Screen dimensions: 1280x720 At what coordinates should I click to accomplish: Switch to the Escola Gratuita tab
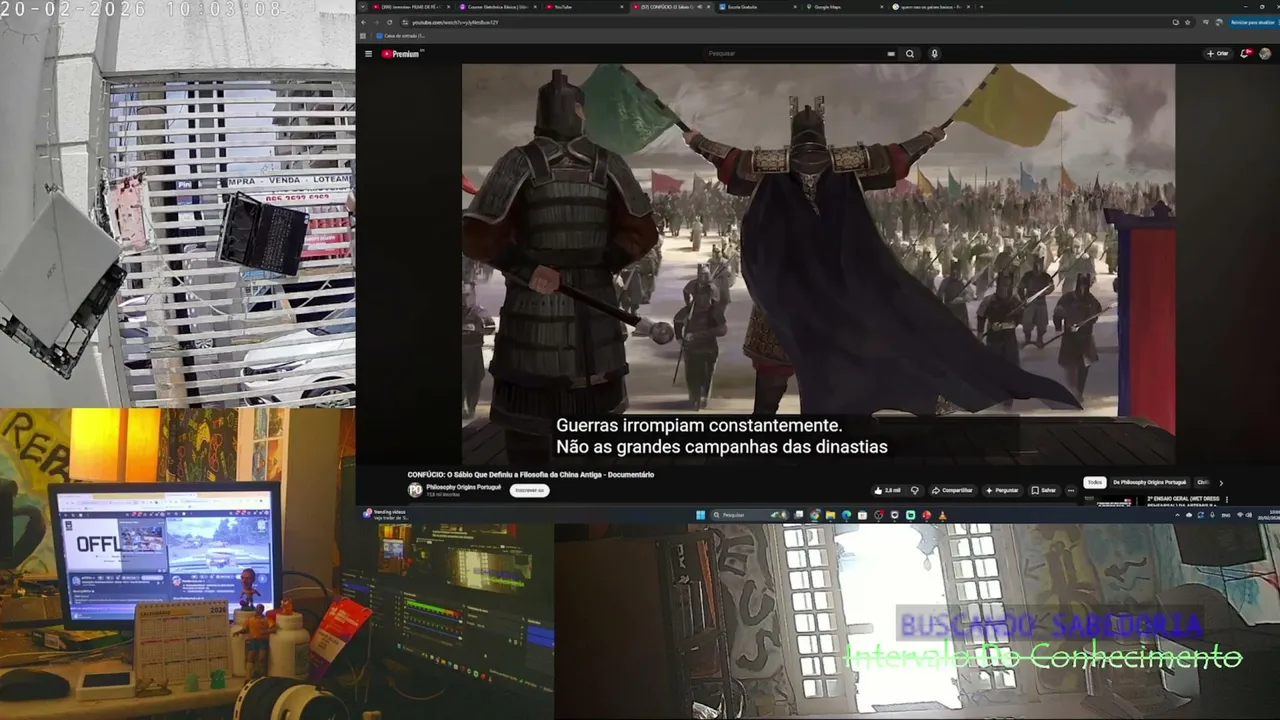[758, 7]
